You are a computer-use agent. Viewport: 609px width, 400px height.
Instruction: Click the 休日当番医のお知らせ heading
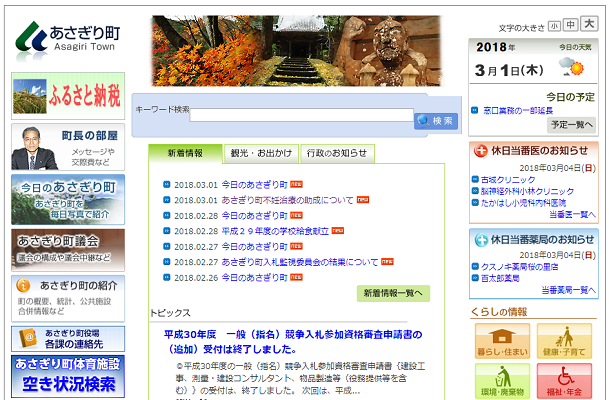click(x=539, y=151)
